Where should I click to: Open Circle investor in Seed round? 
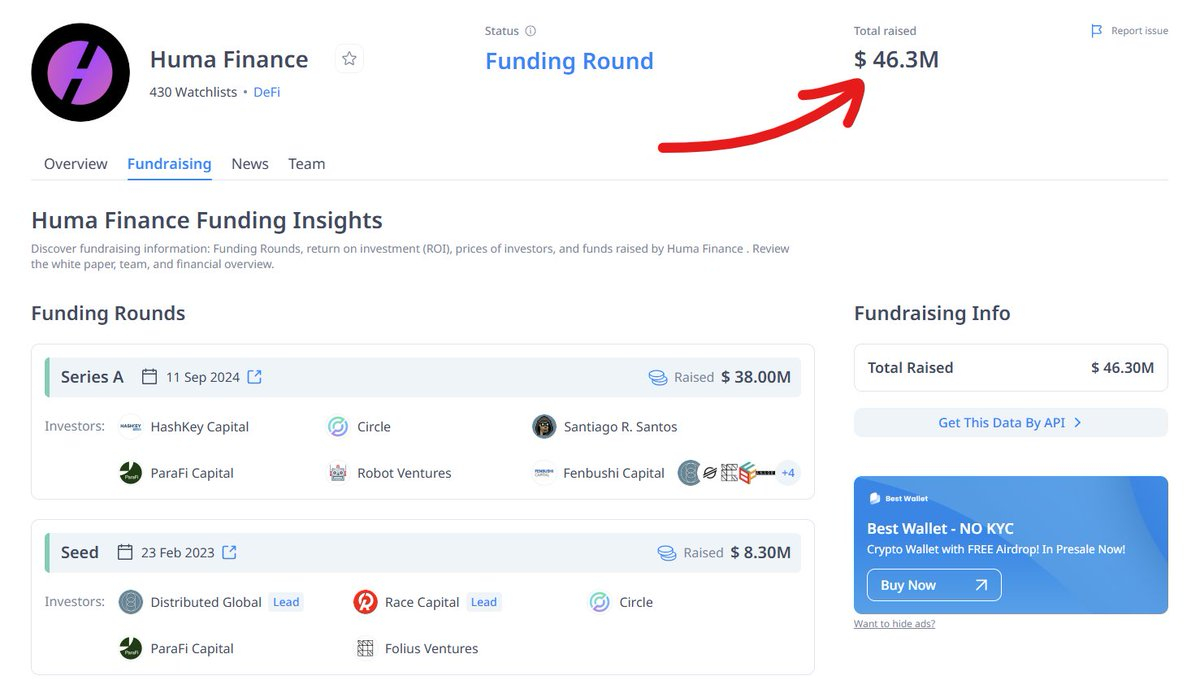636,602
